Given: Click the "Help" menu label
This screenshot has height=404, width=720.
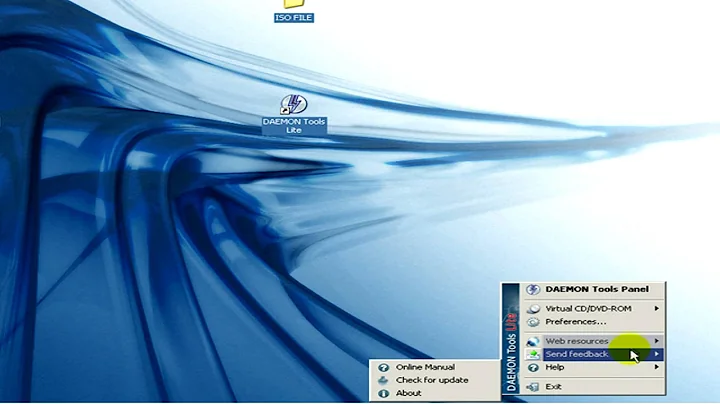Looking at the screenshot, I should click(555, 367).
